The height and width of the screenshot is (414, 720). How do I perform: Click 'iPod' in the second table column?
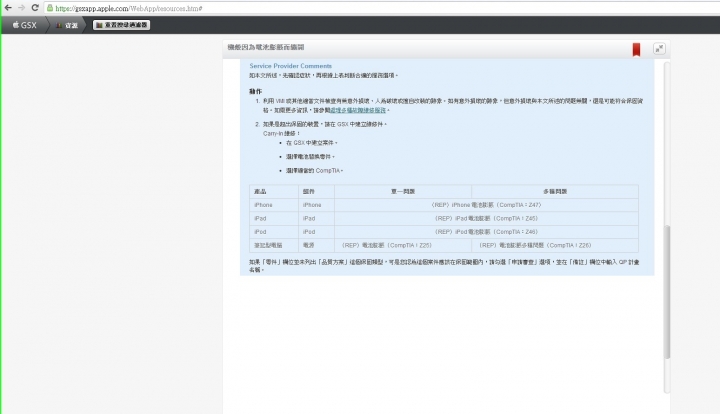(309, 231)
